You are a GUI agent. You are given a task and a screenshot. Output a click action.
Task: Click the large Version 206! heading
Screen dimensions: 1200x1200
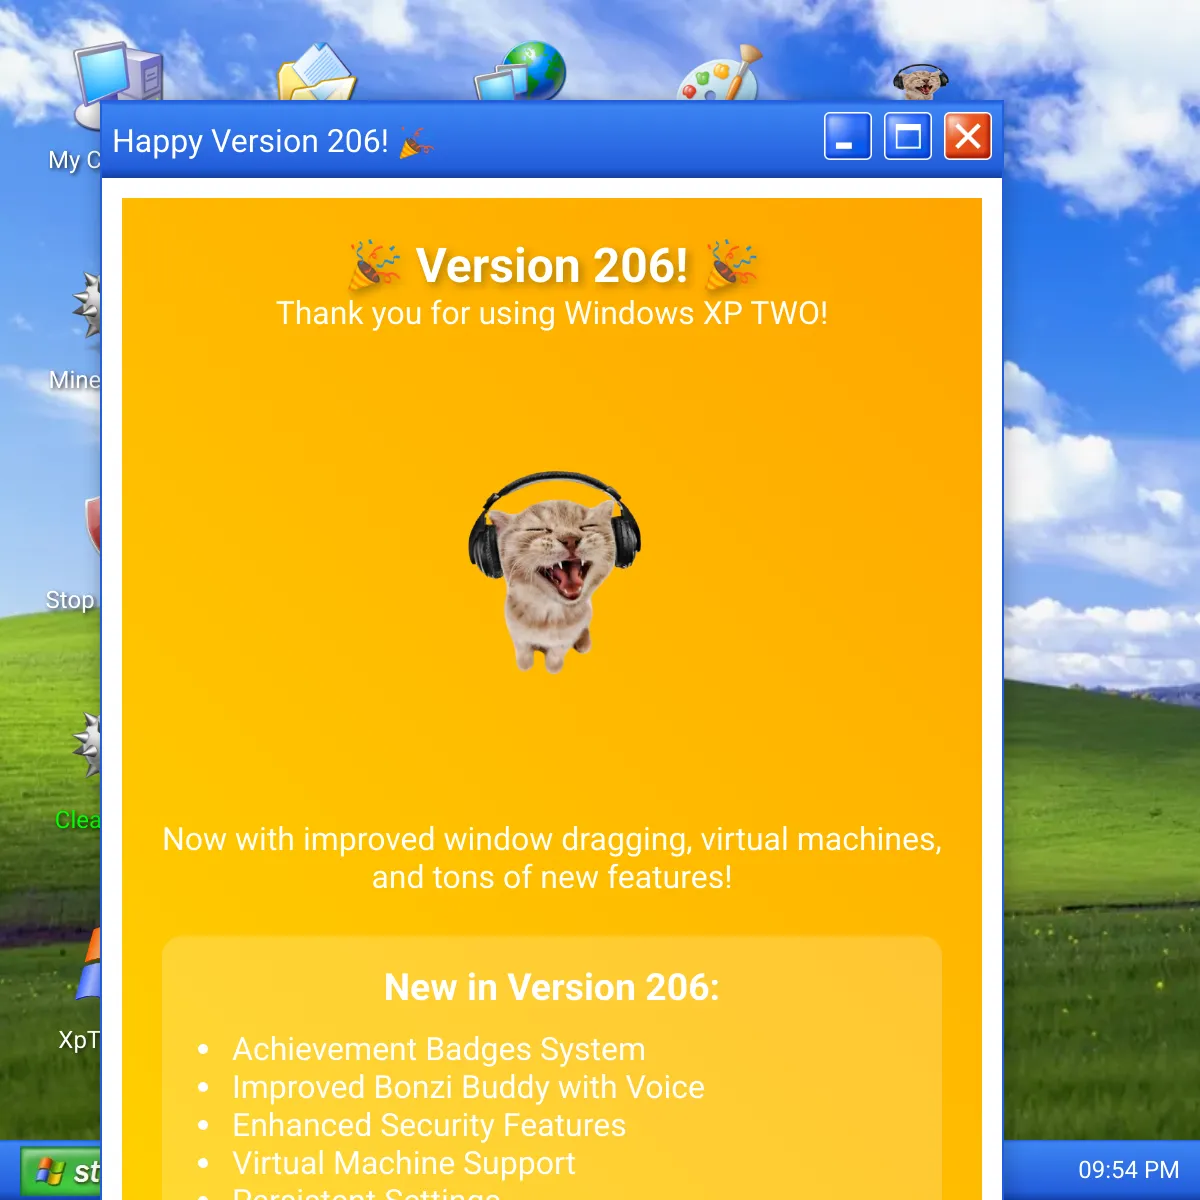click(552, 265)
